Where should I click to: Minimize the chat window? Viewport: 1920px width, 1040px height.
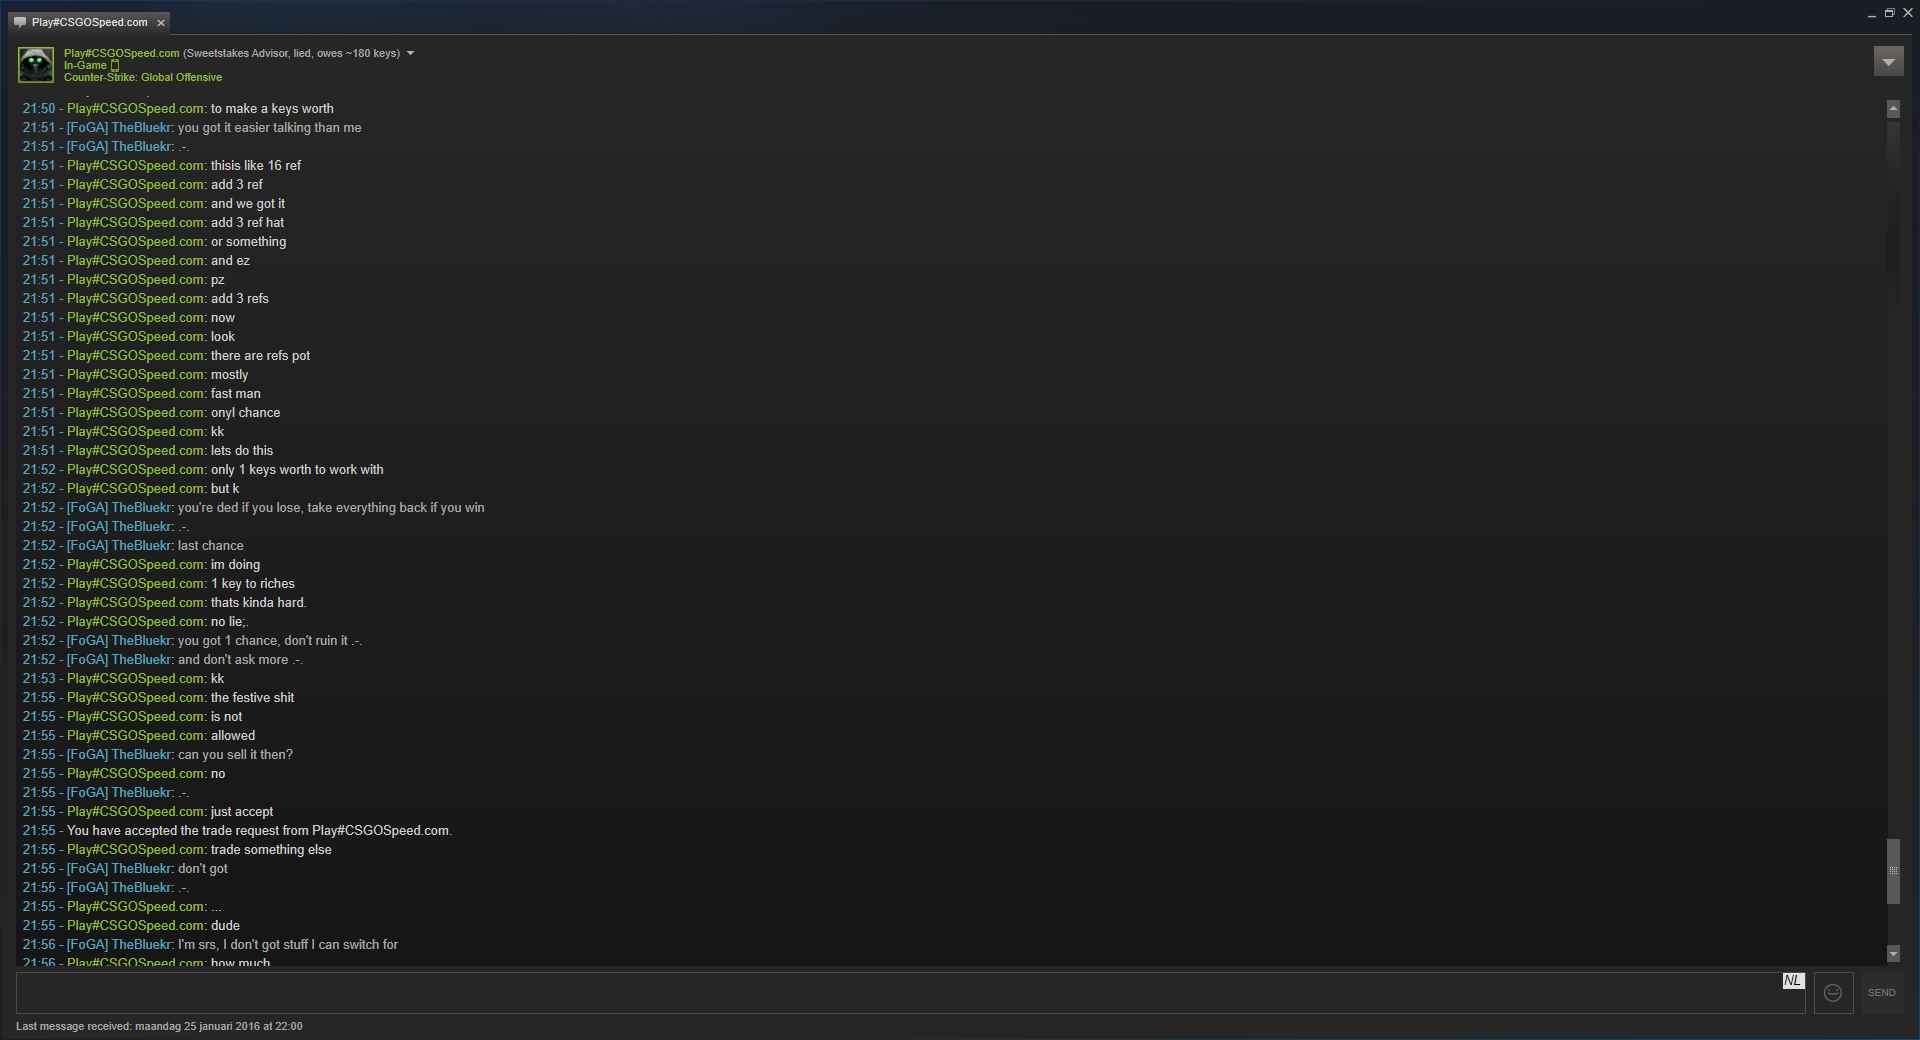1872,14
